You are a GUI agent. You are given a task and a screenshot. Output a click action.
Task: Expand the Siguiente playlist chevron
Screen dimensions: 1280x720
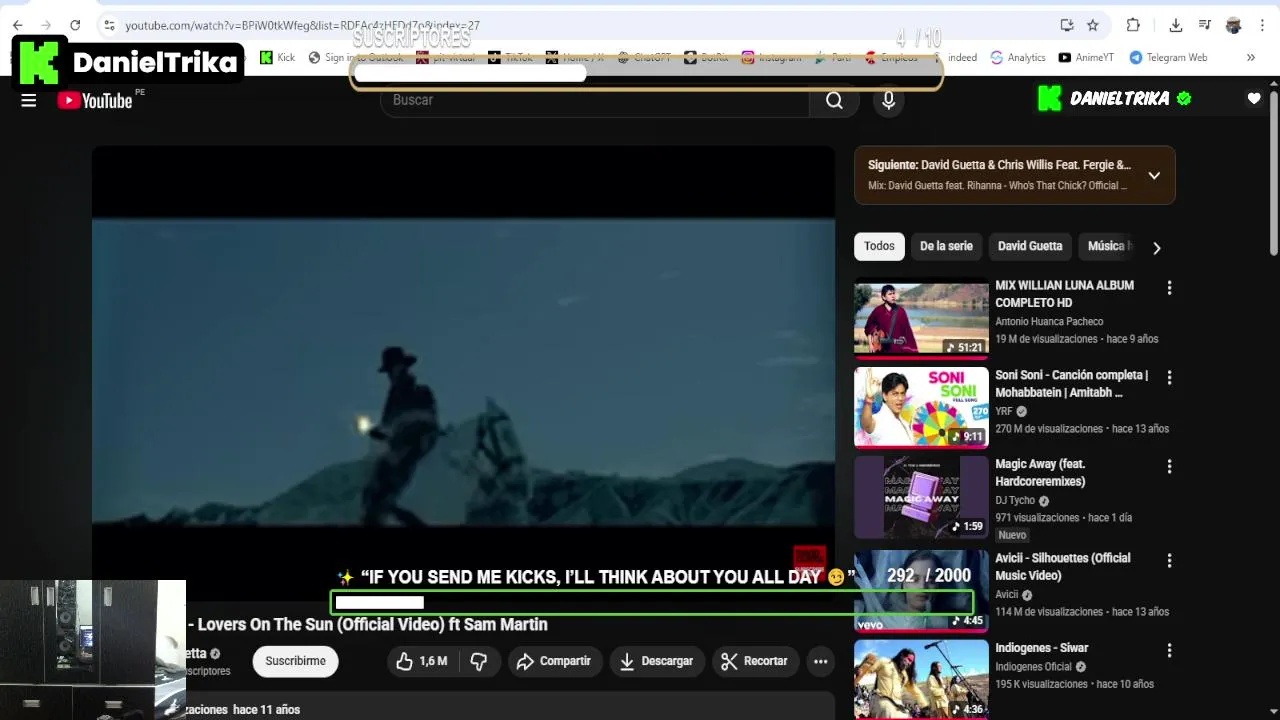click(x=1154, y=175)
